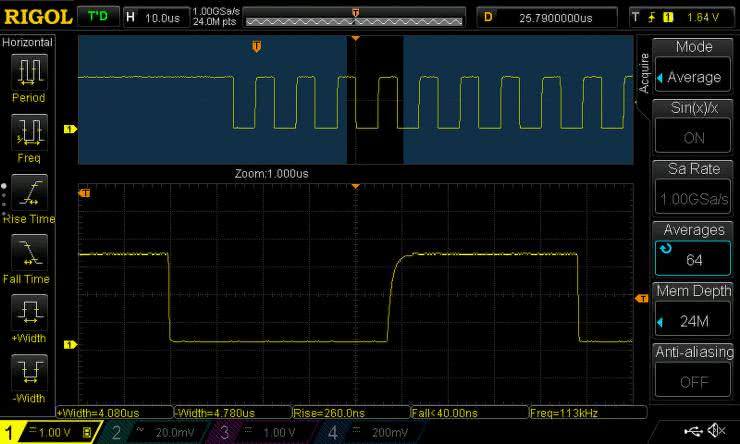This screenshot has height=444, width=740.
Task: Choose the Rise Time measurement icon
Action: pyautogui.click(x=28, y=193)
